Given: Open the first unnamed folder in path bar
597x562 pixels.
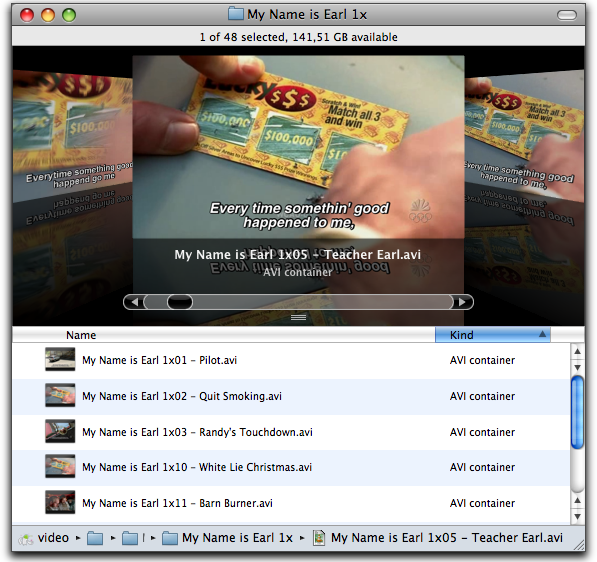Looking at the screenshot, I should coord(95,538).
